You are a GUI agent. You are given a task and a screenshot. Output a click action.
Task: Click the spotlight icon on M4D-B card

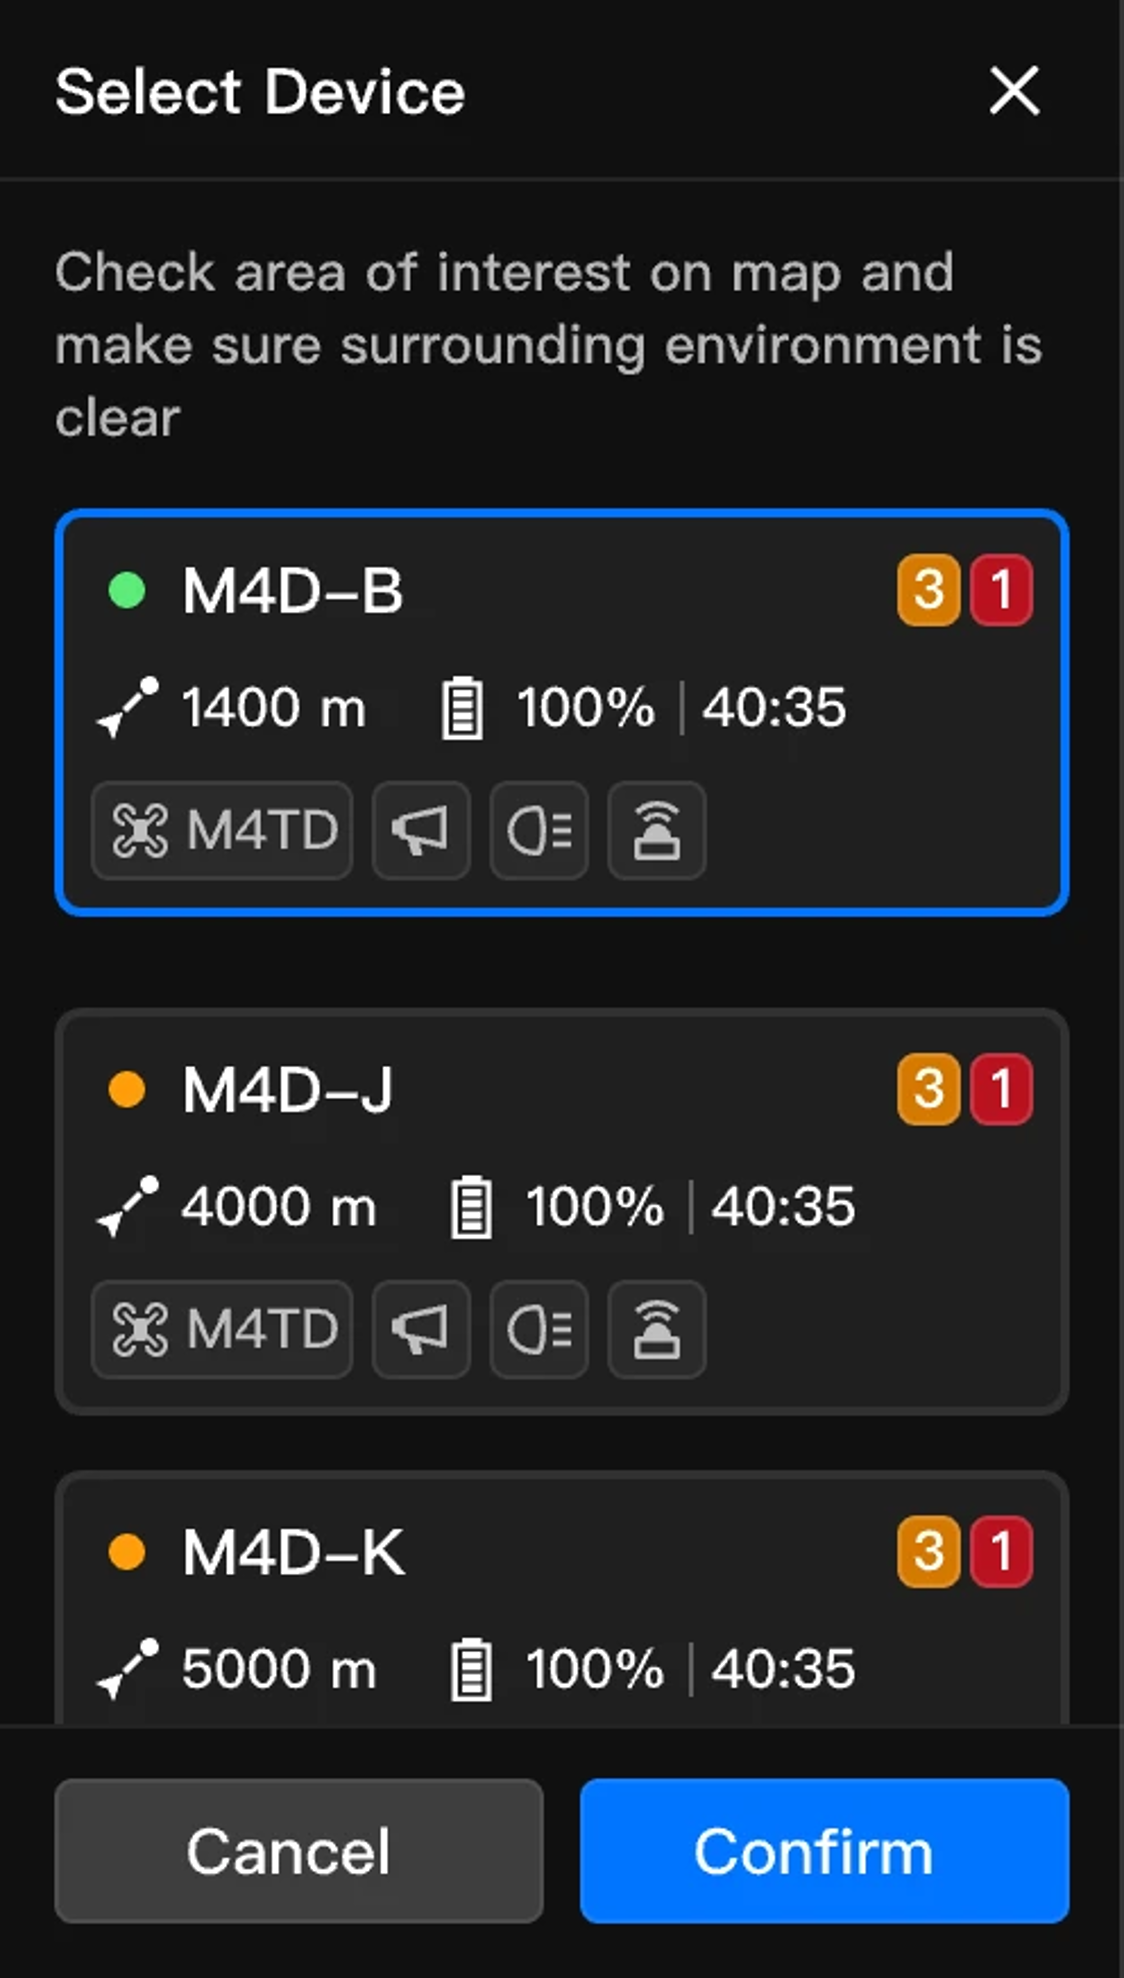539,831
